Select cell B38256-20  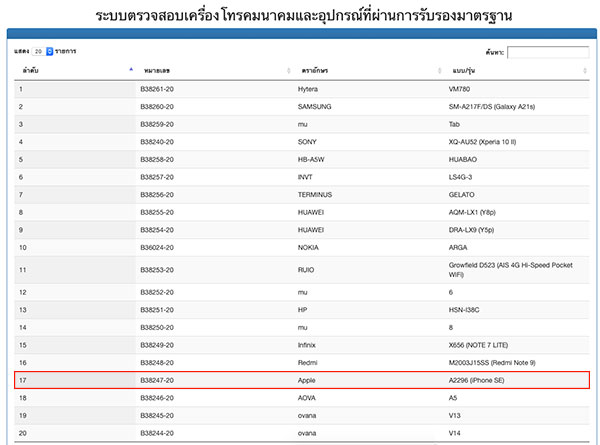(x=157, y=195)
